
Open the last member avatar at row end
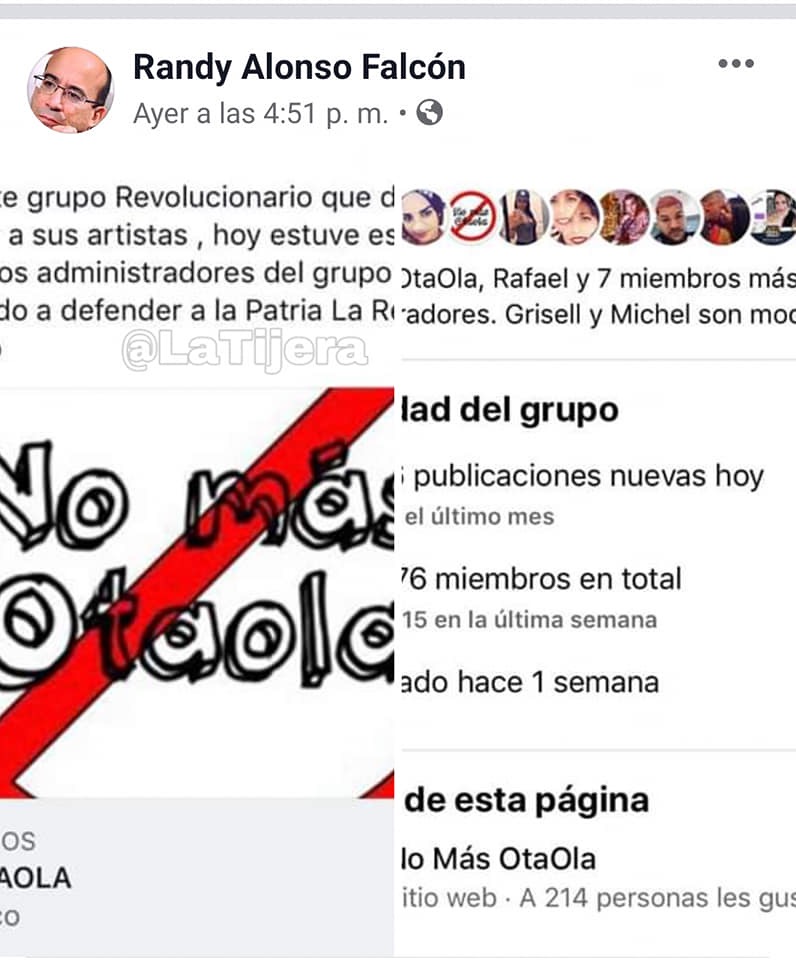pyautogui.click(x=773, y=217)
